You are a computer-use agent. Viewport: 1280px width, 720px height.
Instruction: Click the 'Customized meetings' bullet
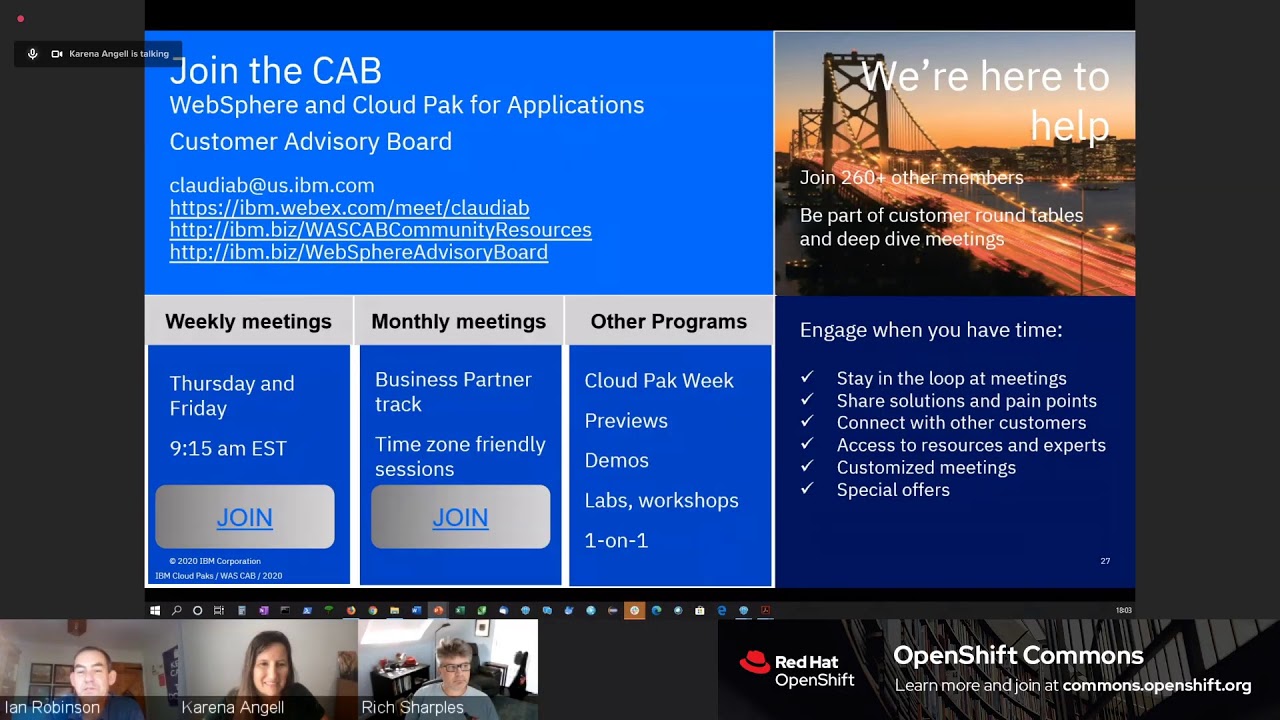926,467
